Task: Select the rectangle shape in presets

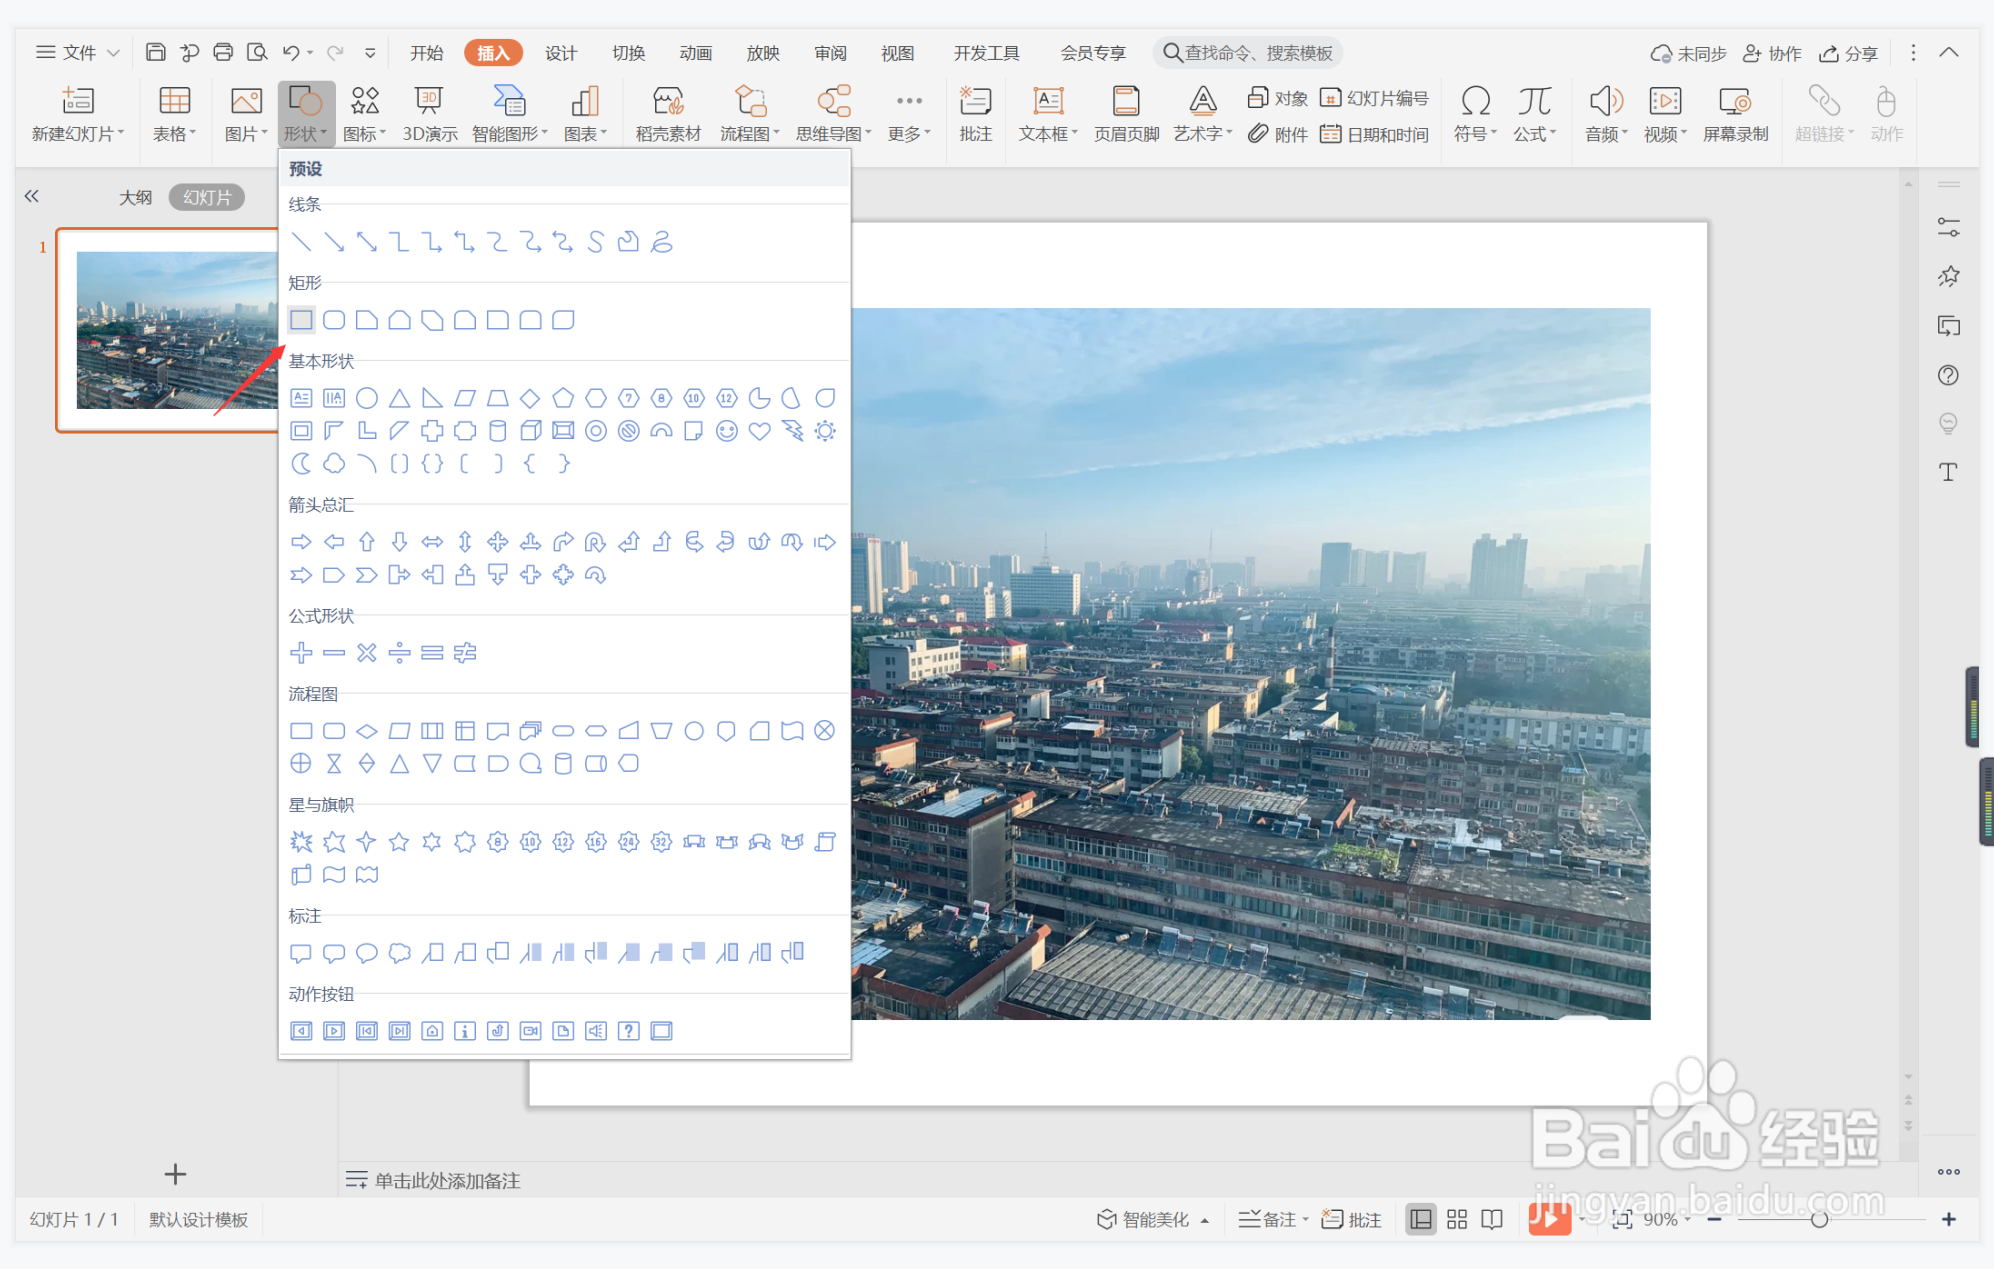Action: (x=301, y=320)
